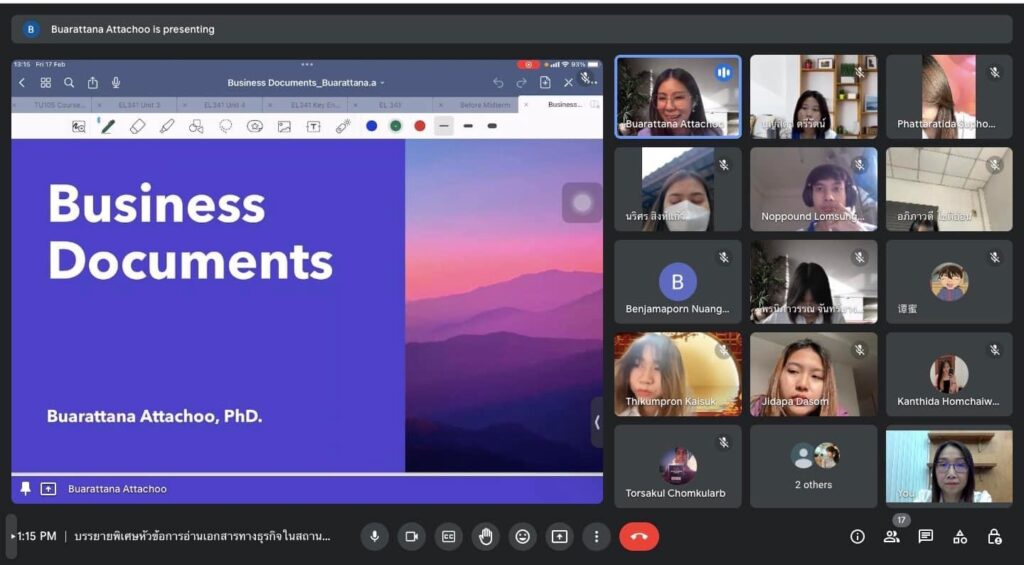This screenshot has width=1024, height=565.
Task: Expand the side panel arrow on presentation
Action: (597, 421)
